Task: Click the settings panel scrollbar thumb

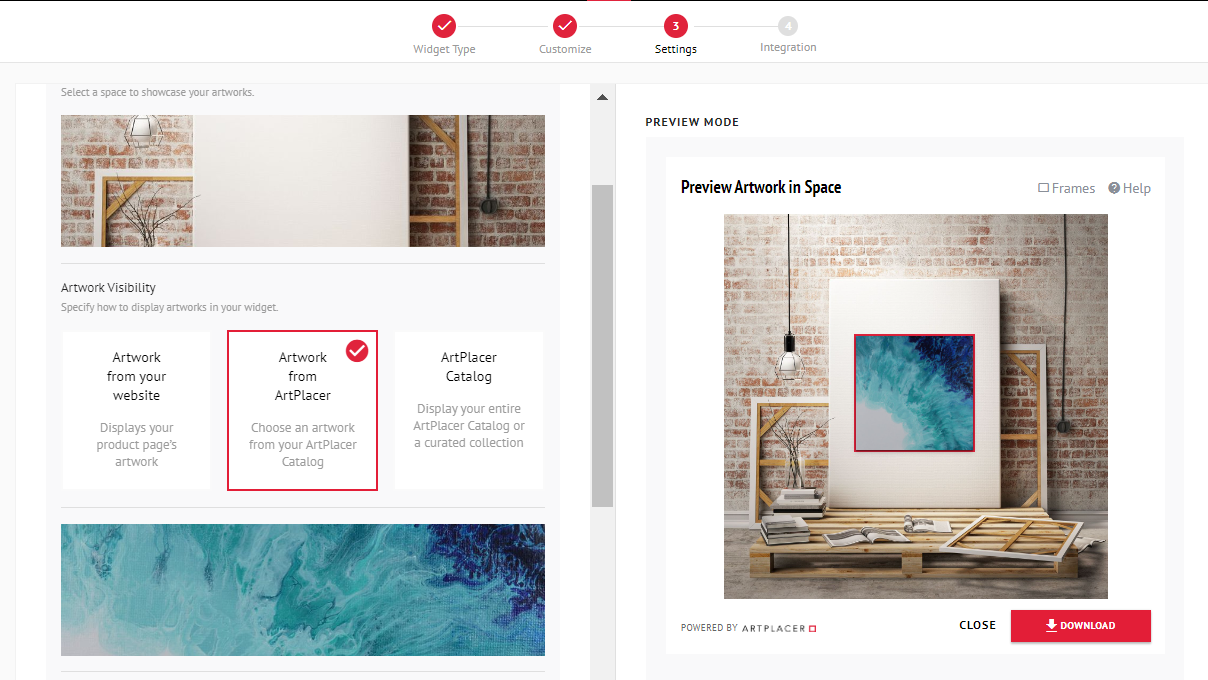Action: 602,346
